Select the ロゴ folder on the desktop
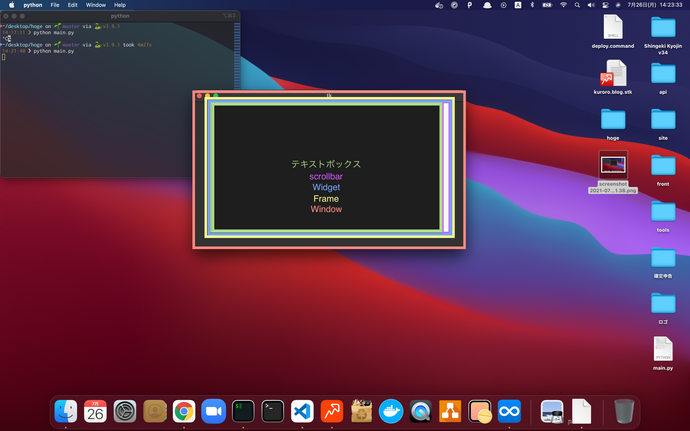 [663, 303]
